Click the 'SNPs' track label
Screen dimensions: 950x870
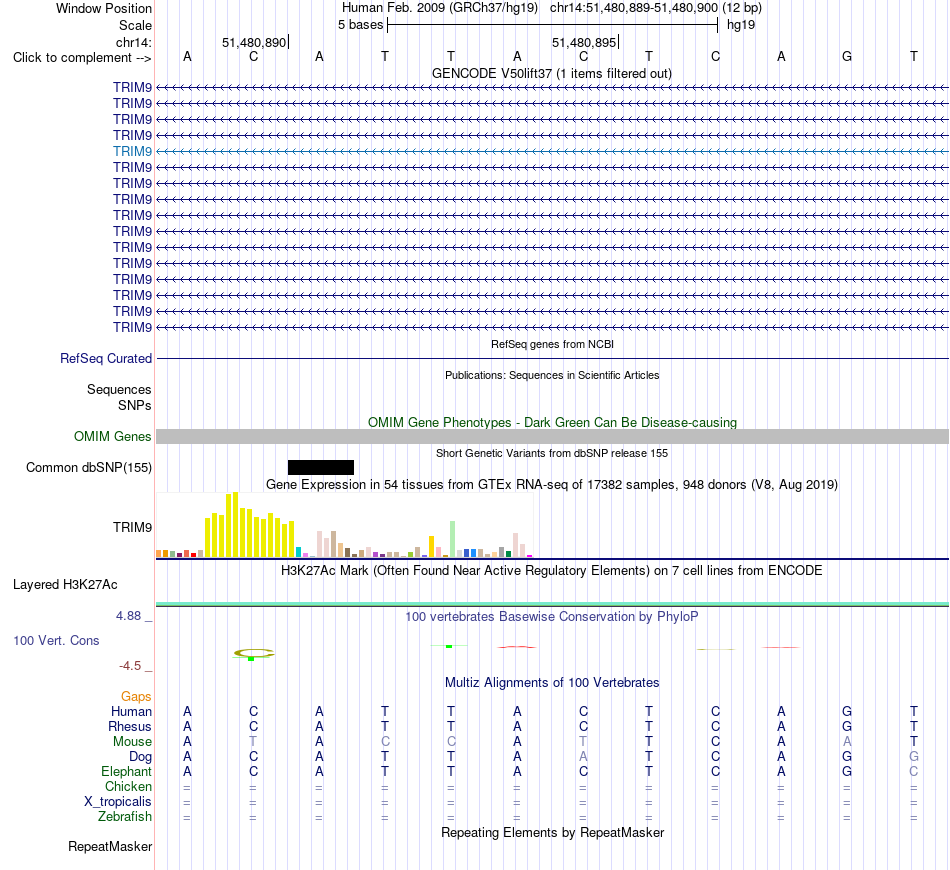[x=135, y=405]
